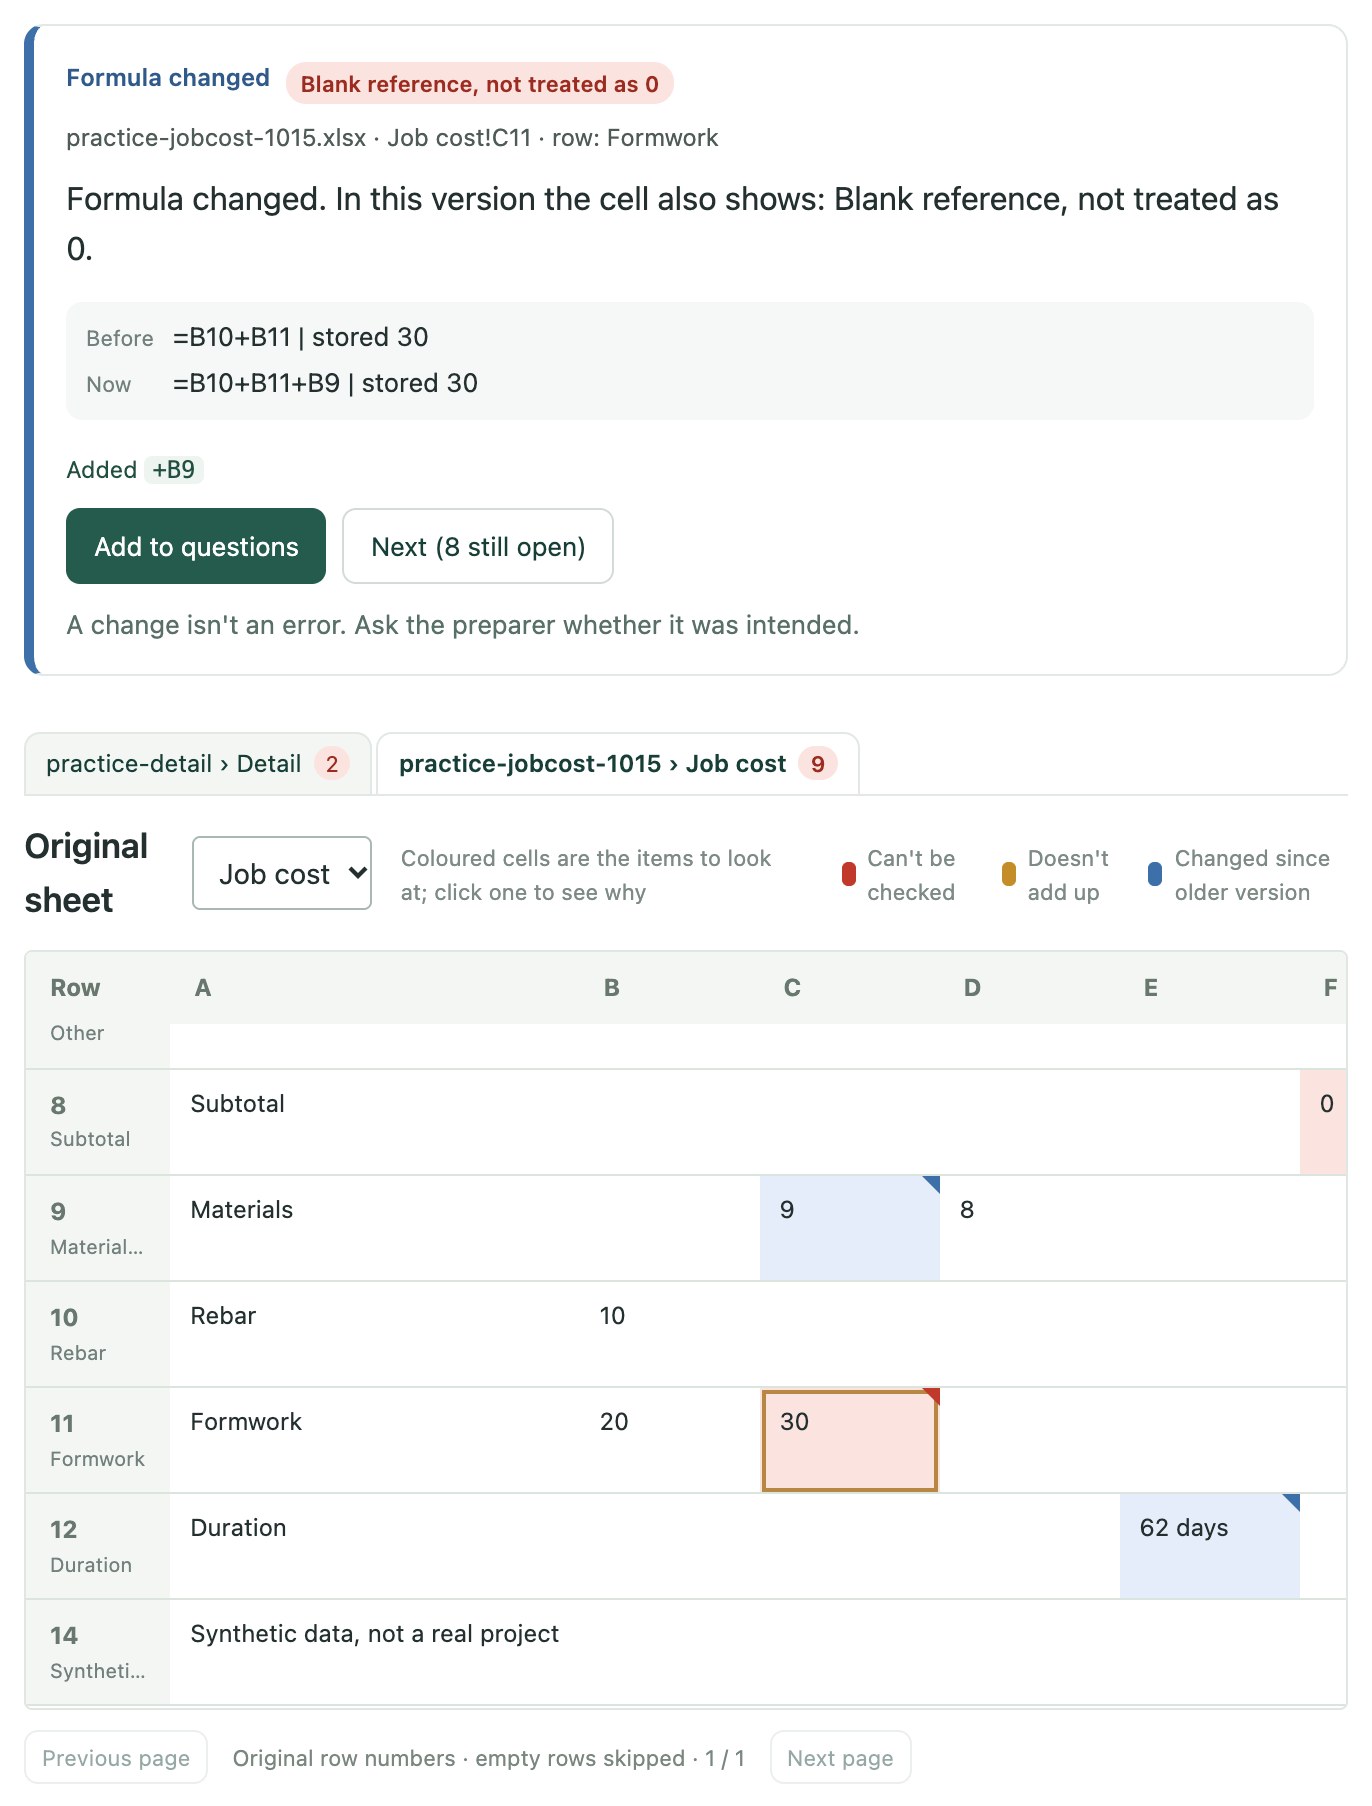Click the 'Duration' label in column A

[x=238, y=1528]
